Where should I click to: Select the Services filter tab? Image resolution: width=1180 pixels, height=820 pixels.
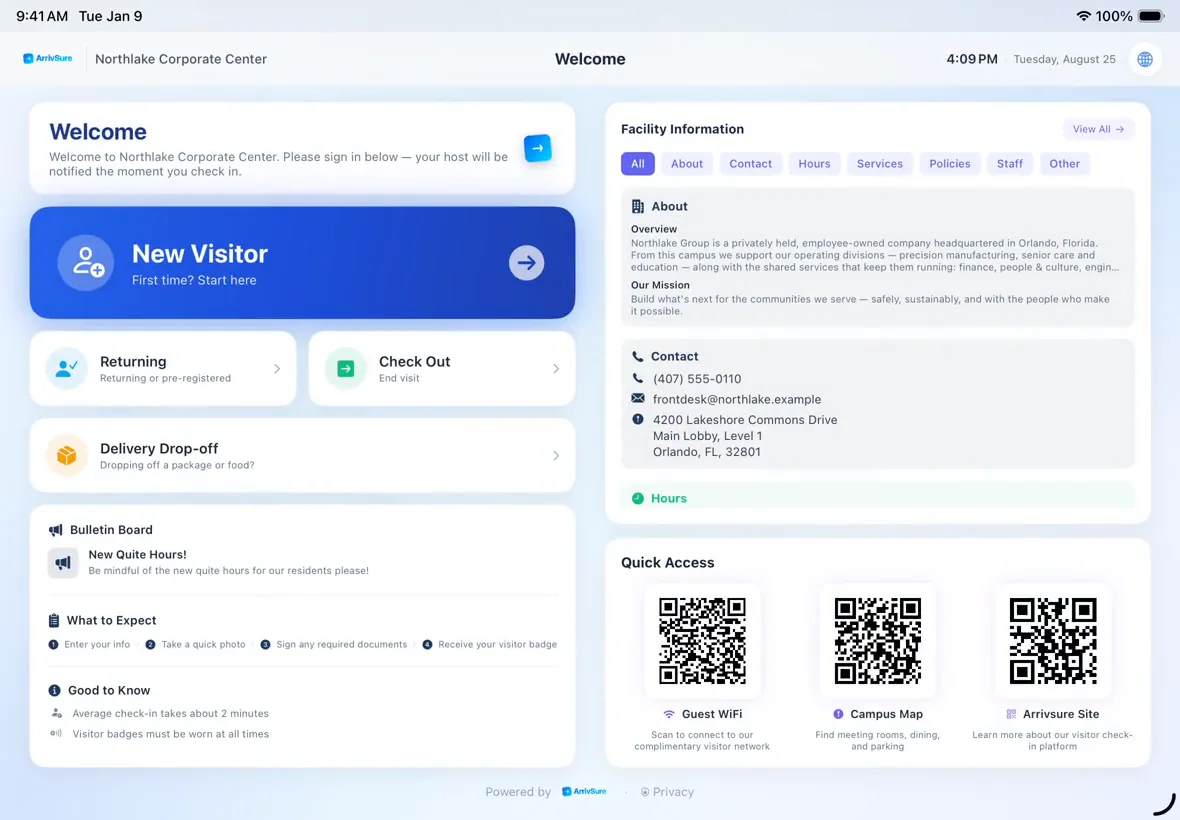point(880,163)
